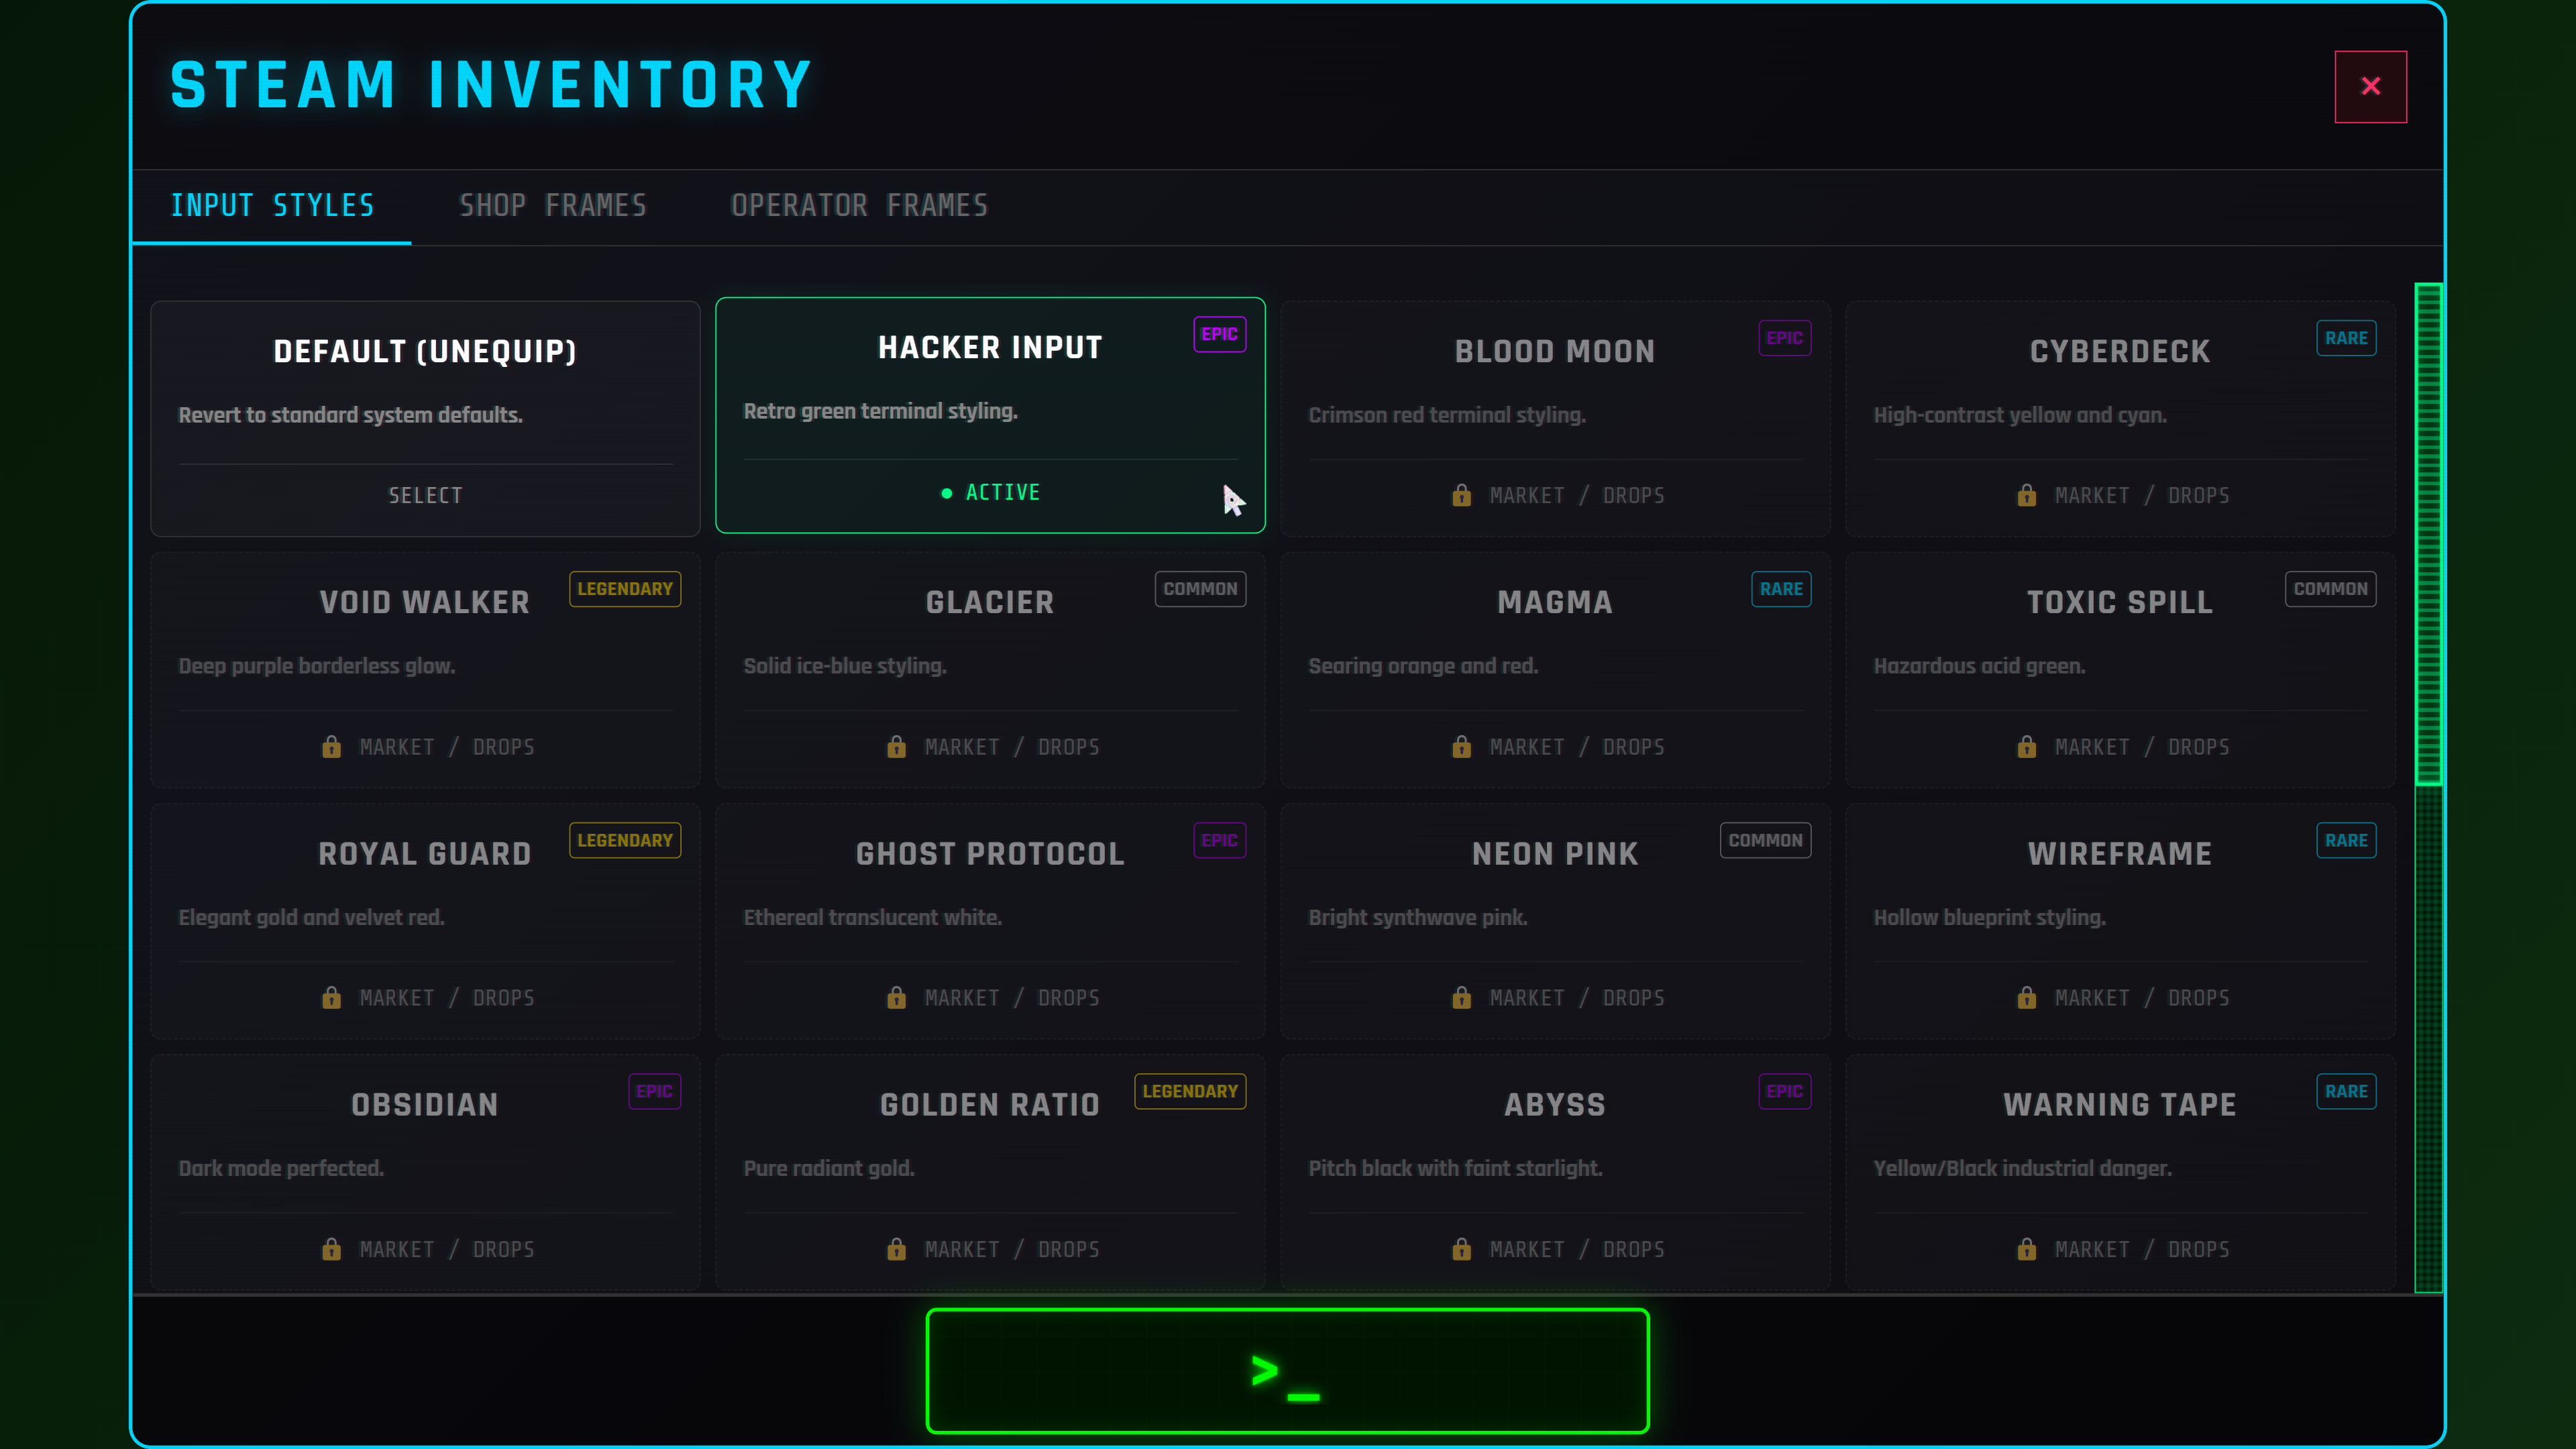Click the Toxic Spill card title
This screenshot has height=1449, width=2576.
[2120, 602]
